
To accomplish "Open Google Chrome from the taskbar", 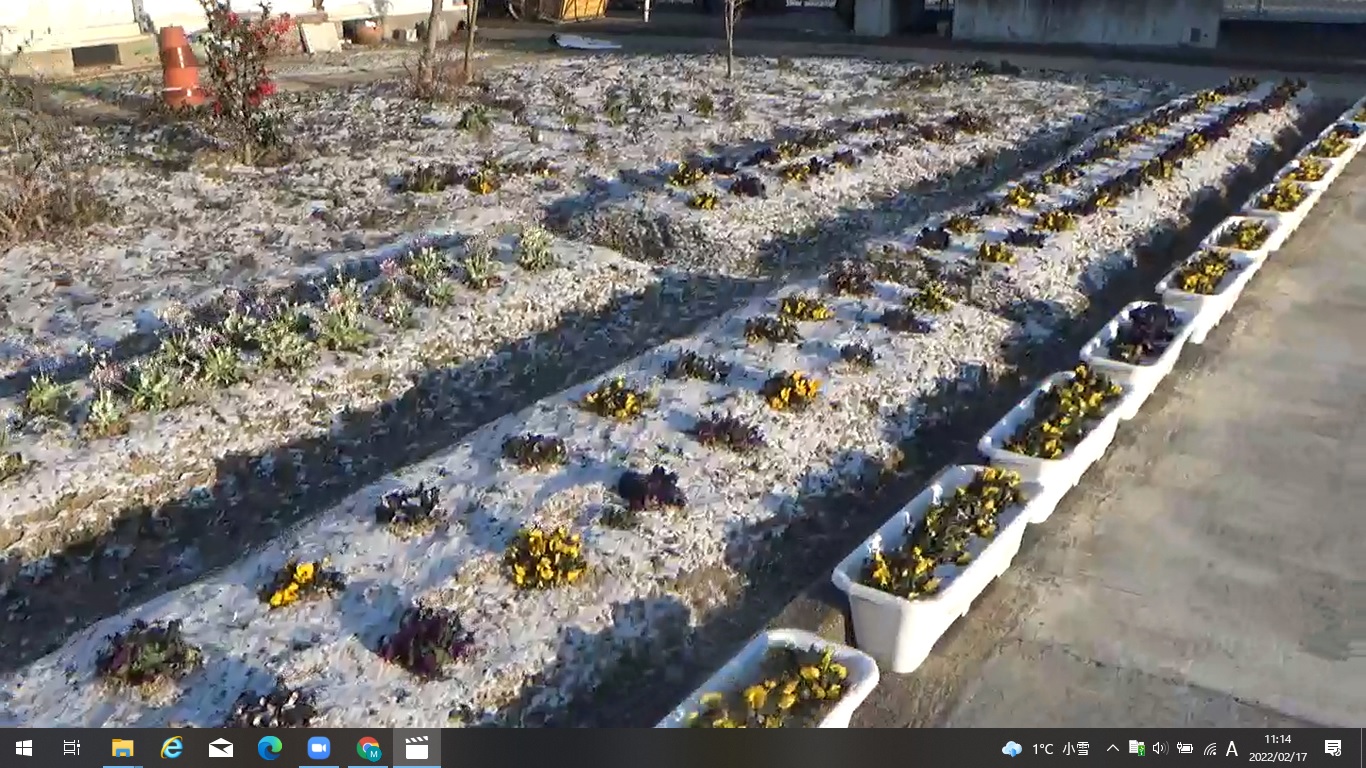I will [368, 748].
